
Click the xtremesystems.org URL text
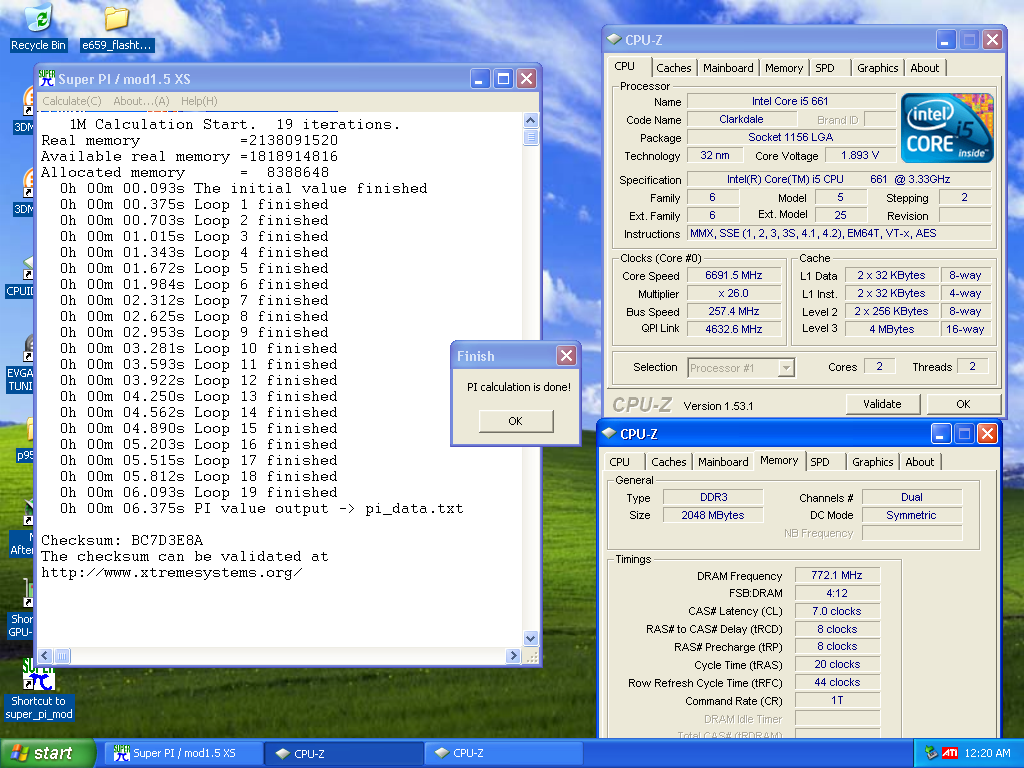[172, 573]
